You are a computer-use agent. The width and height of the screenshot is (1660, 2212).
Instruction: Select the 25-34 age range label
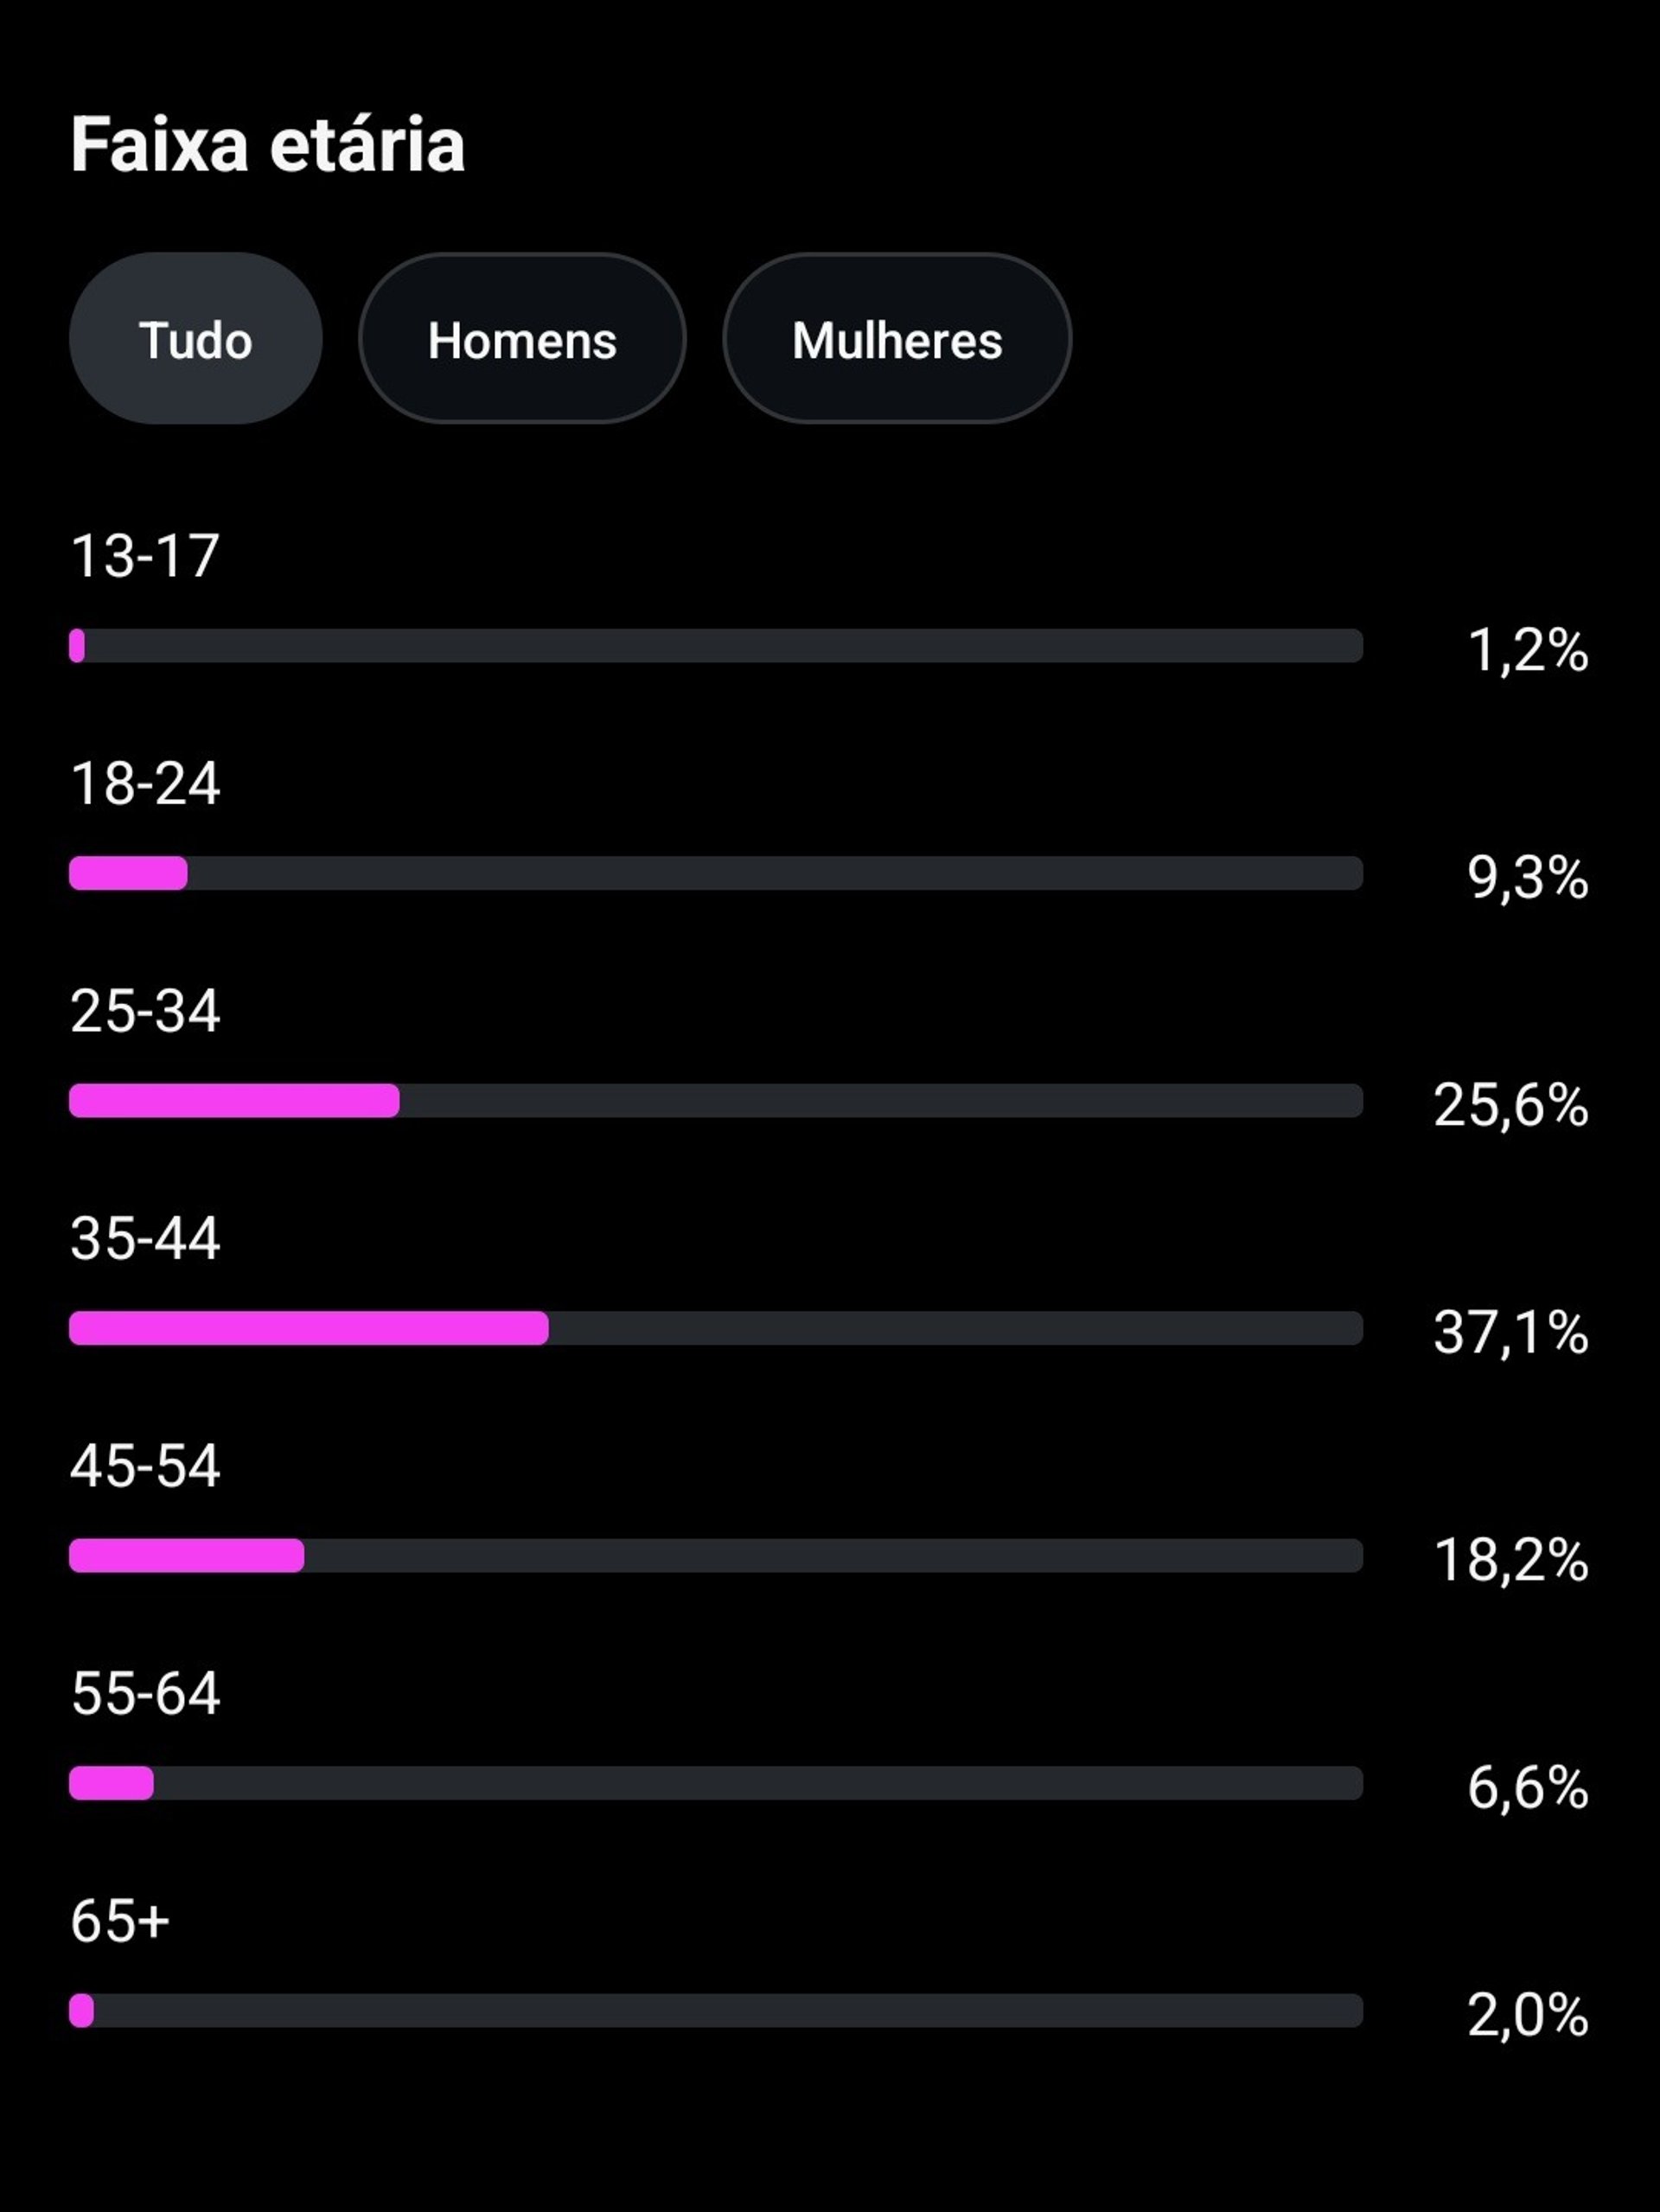tap(145, 1010)
